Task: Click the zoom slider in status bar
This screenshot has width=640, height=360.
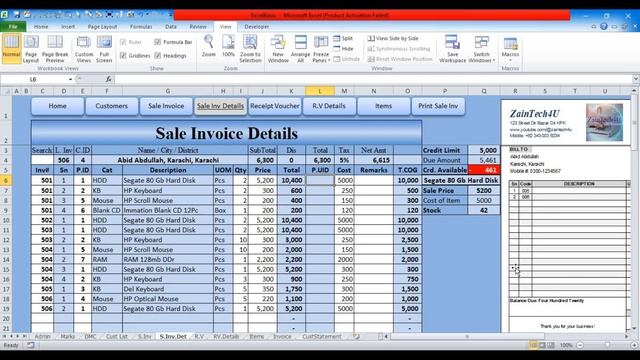Action: coord(607,345)
